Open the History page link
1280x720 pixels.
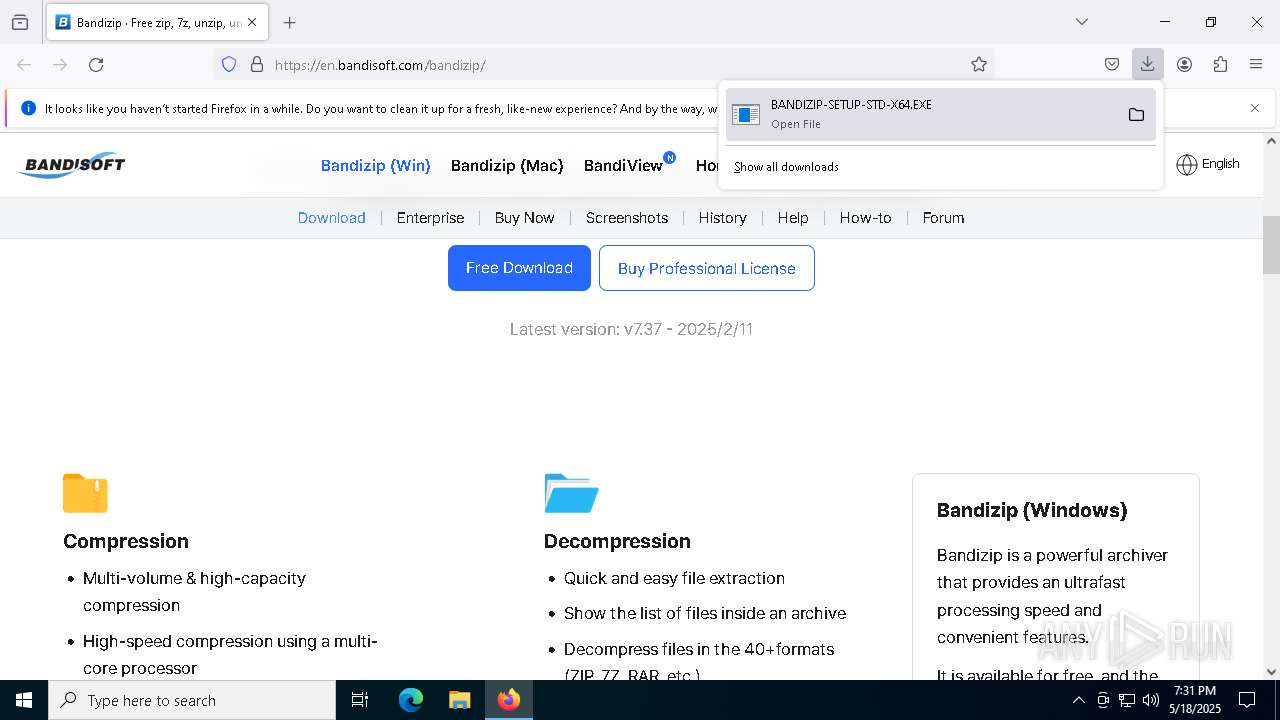click(722, 217)
